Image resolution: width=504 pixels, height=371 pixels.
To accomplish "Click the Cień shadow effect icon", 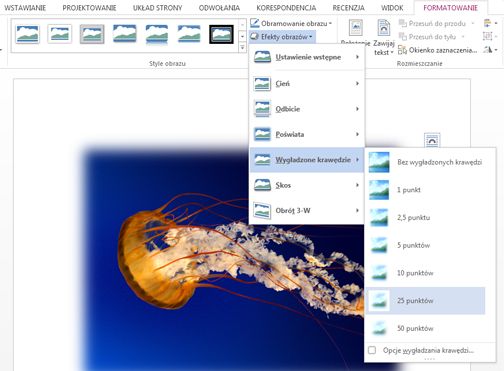I will click(262, 83).
